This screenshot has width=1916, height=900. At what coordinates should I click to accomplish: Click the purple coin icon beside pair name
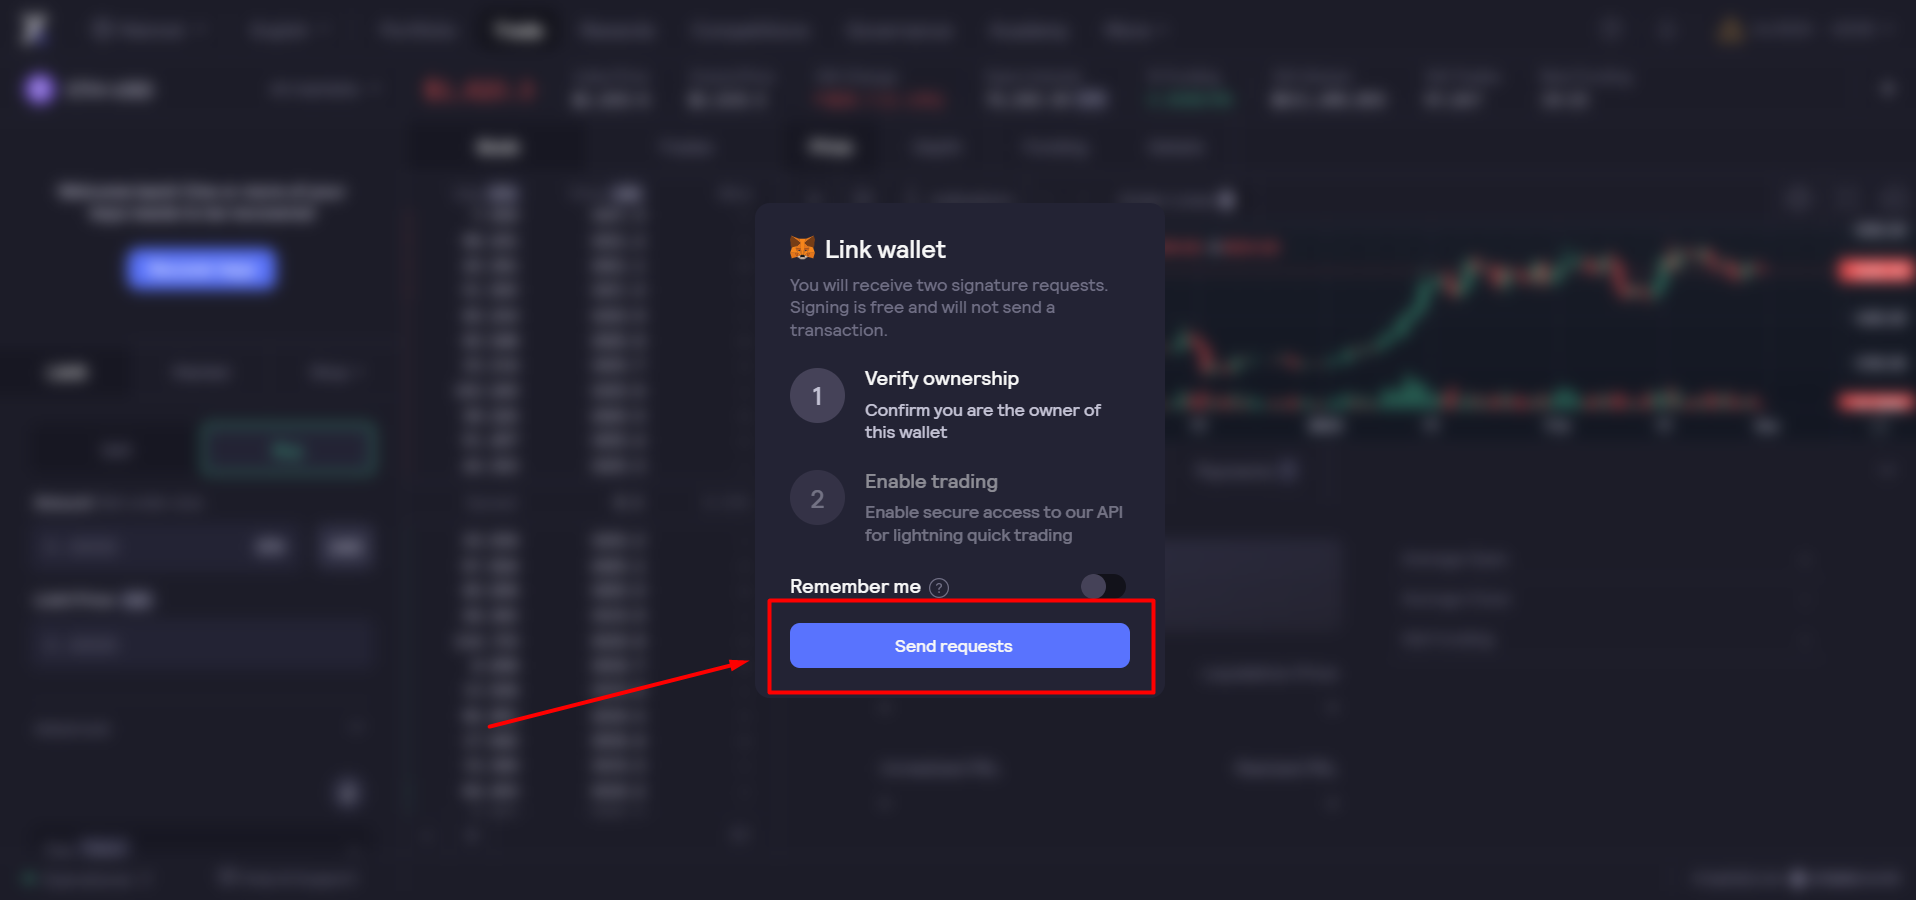click(x=40, y=89)
